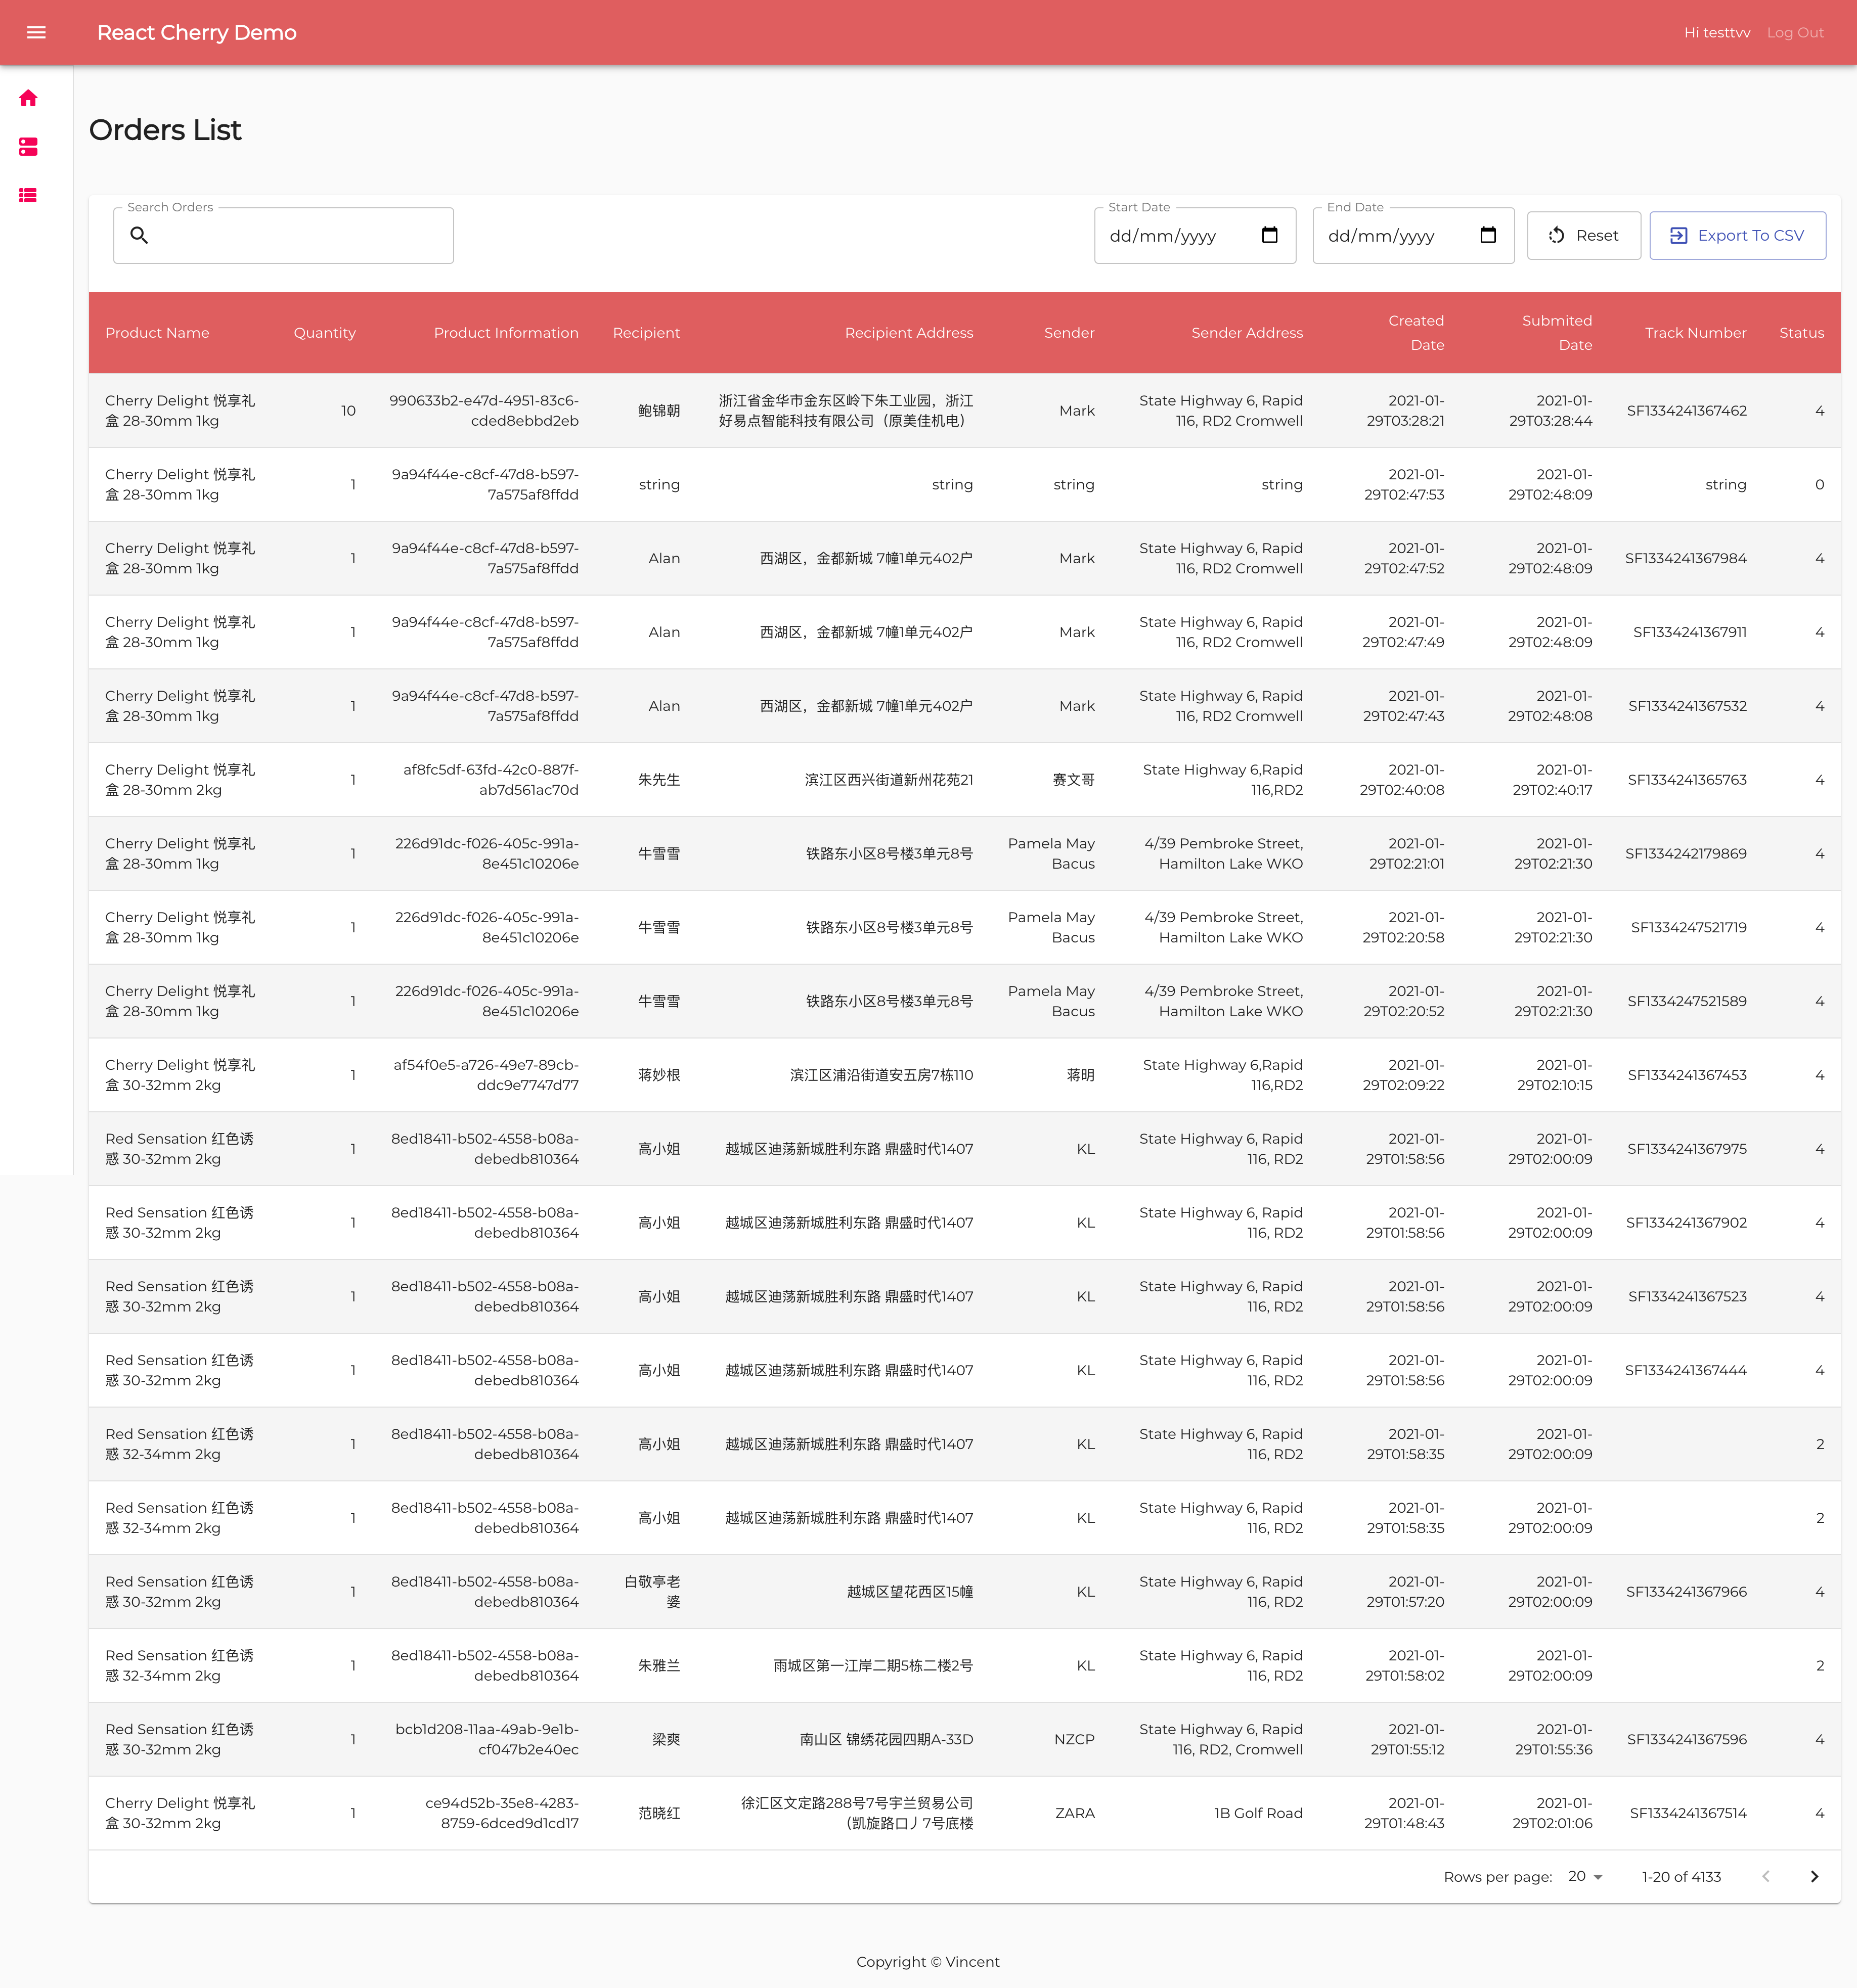Open the storage/server sidebar icon
1857x1988 pixels.
tap(28, 147)
